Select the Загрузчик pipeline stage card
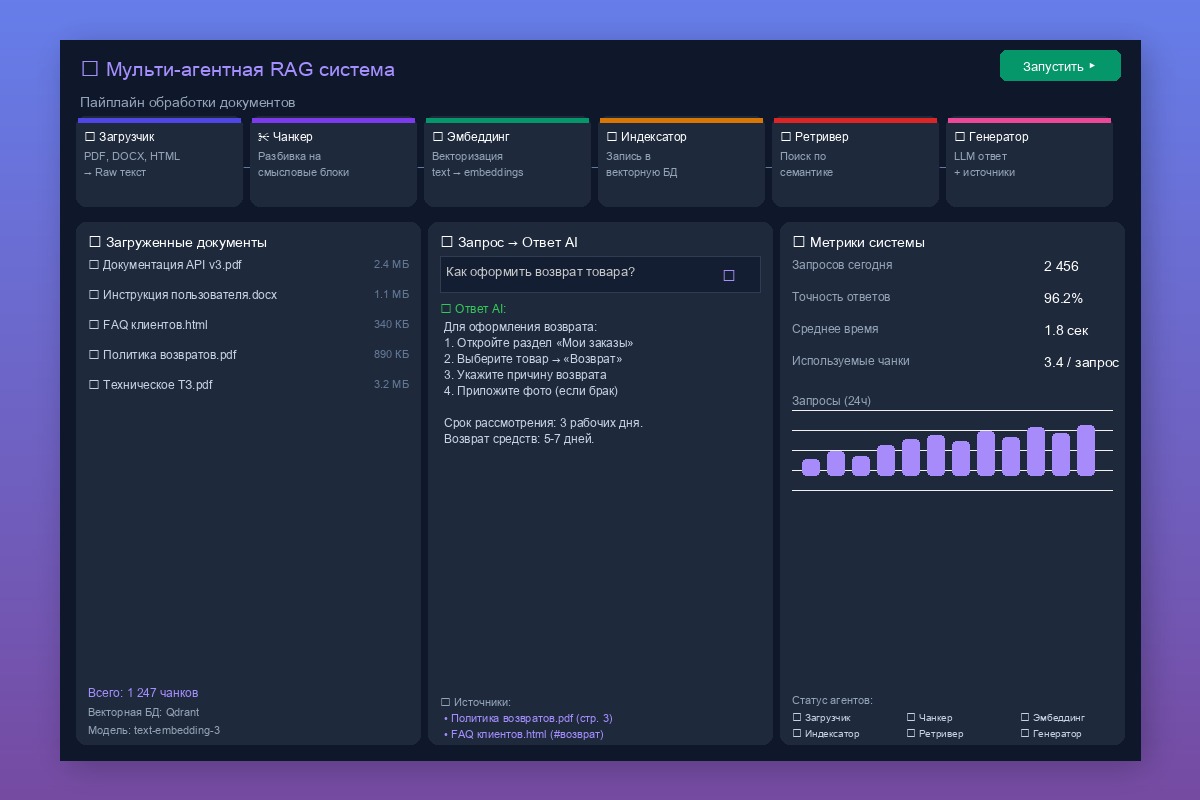 coord(159,162)
